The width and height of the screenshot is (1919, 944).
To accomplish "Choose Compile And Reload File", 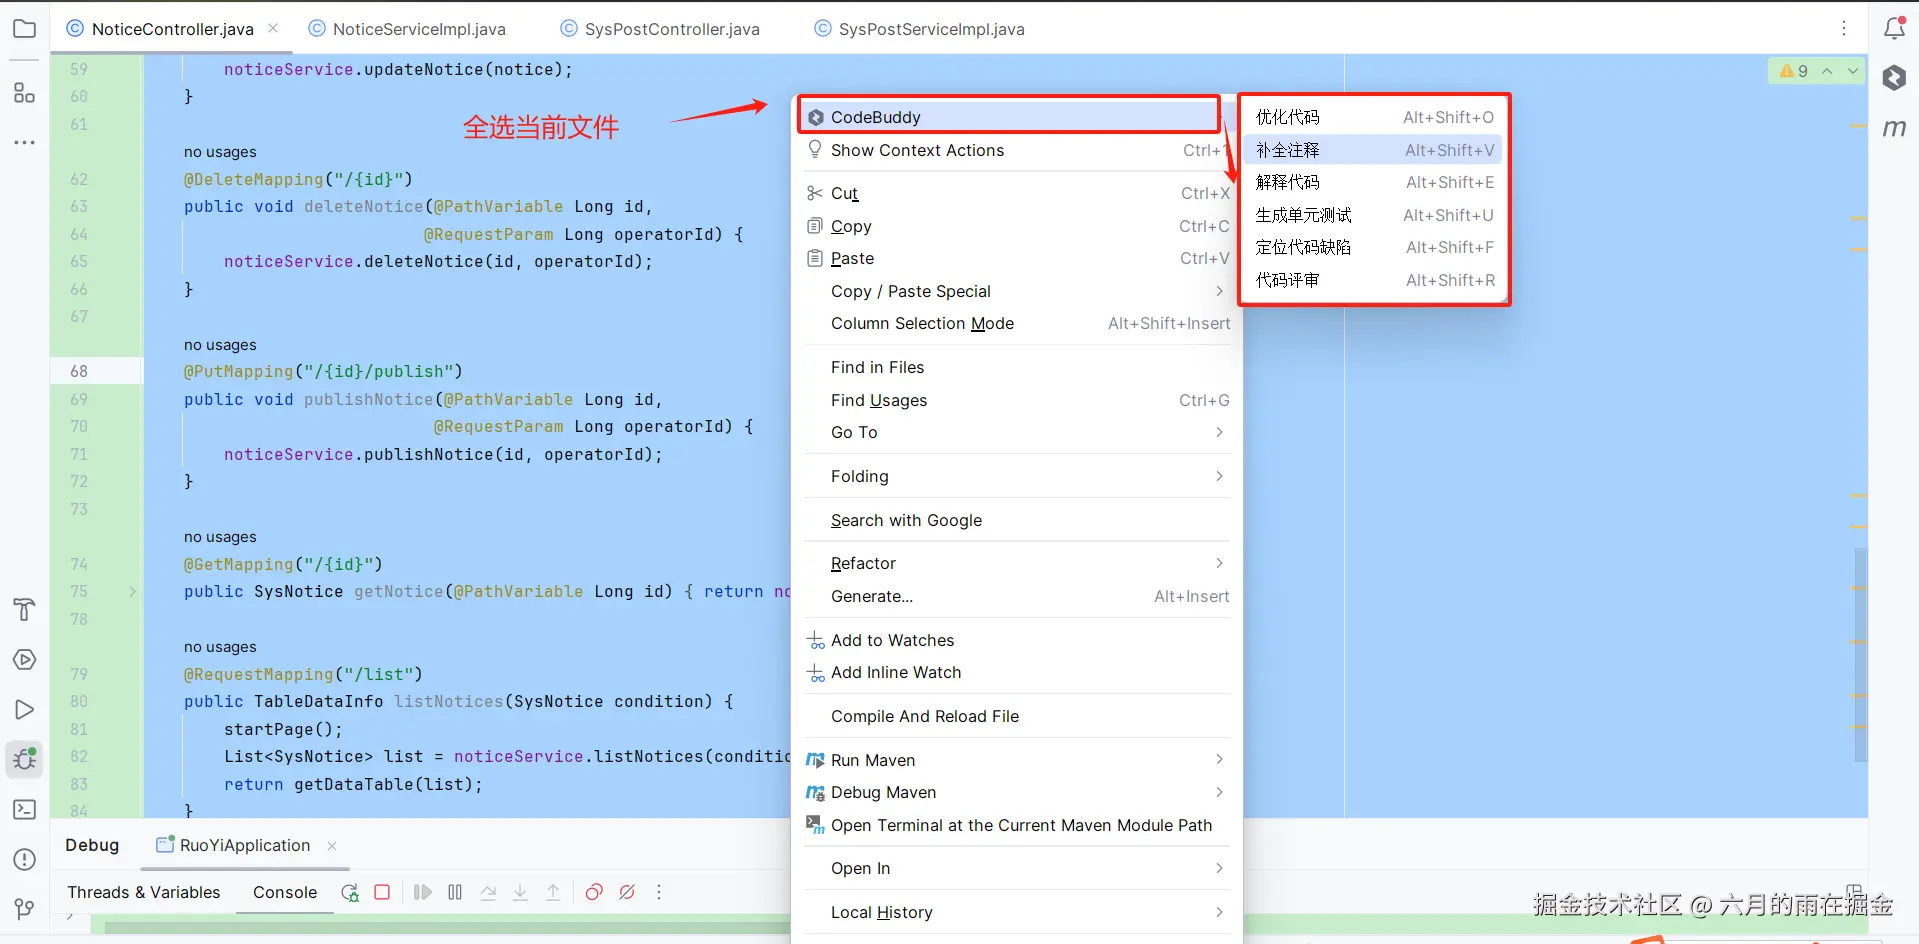I will [1018, 716].
